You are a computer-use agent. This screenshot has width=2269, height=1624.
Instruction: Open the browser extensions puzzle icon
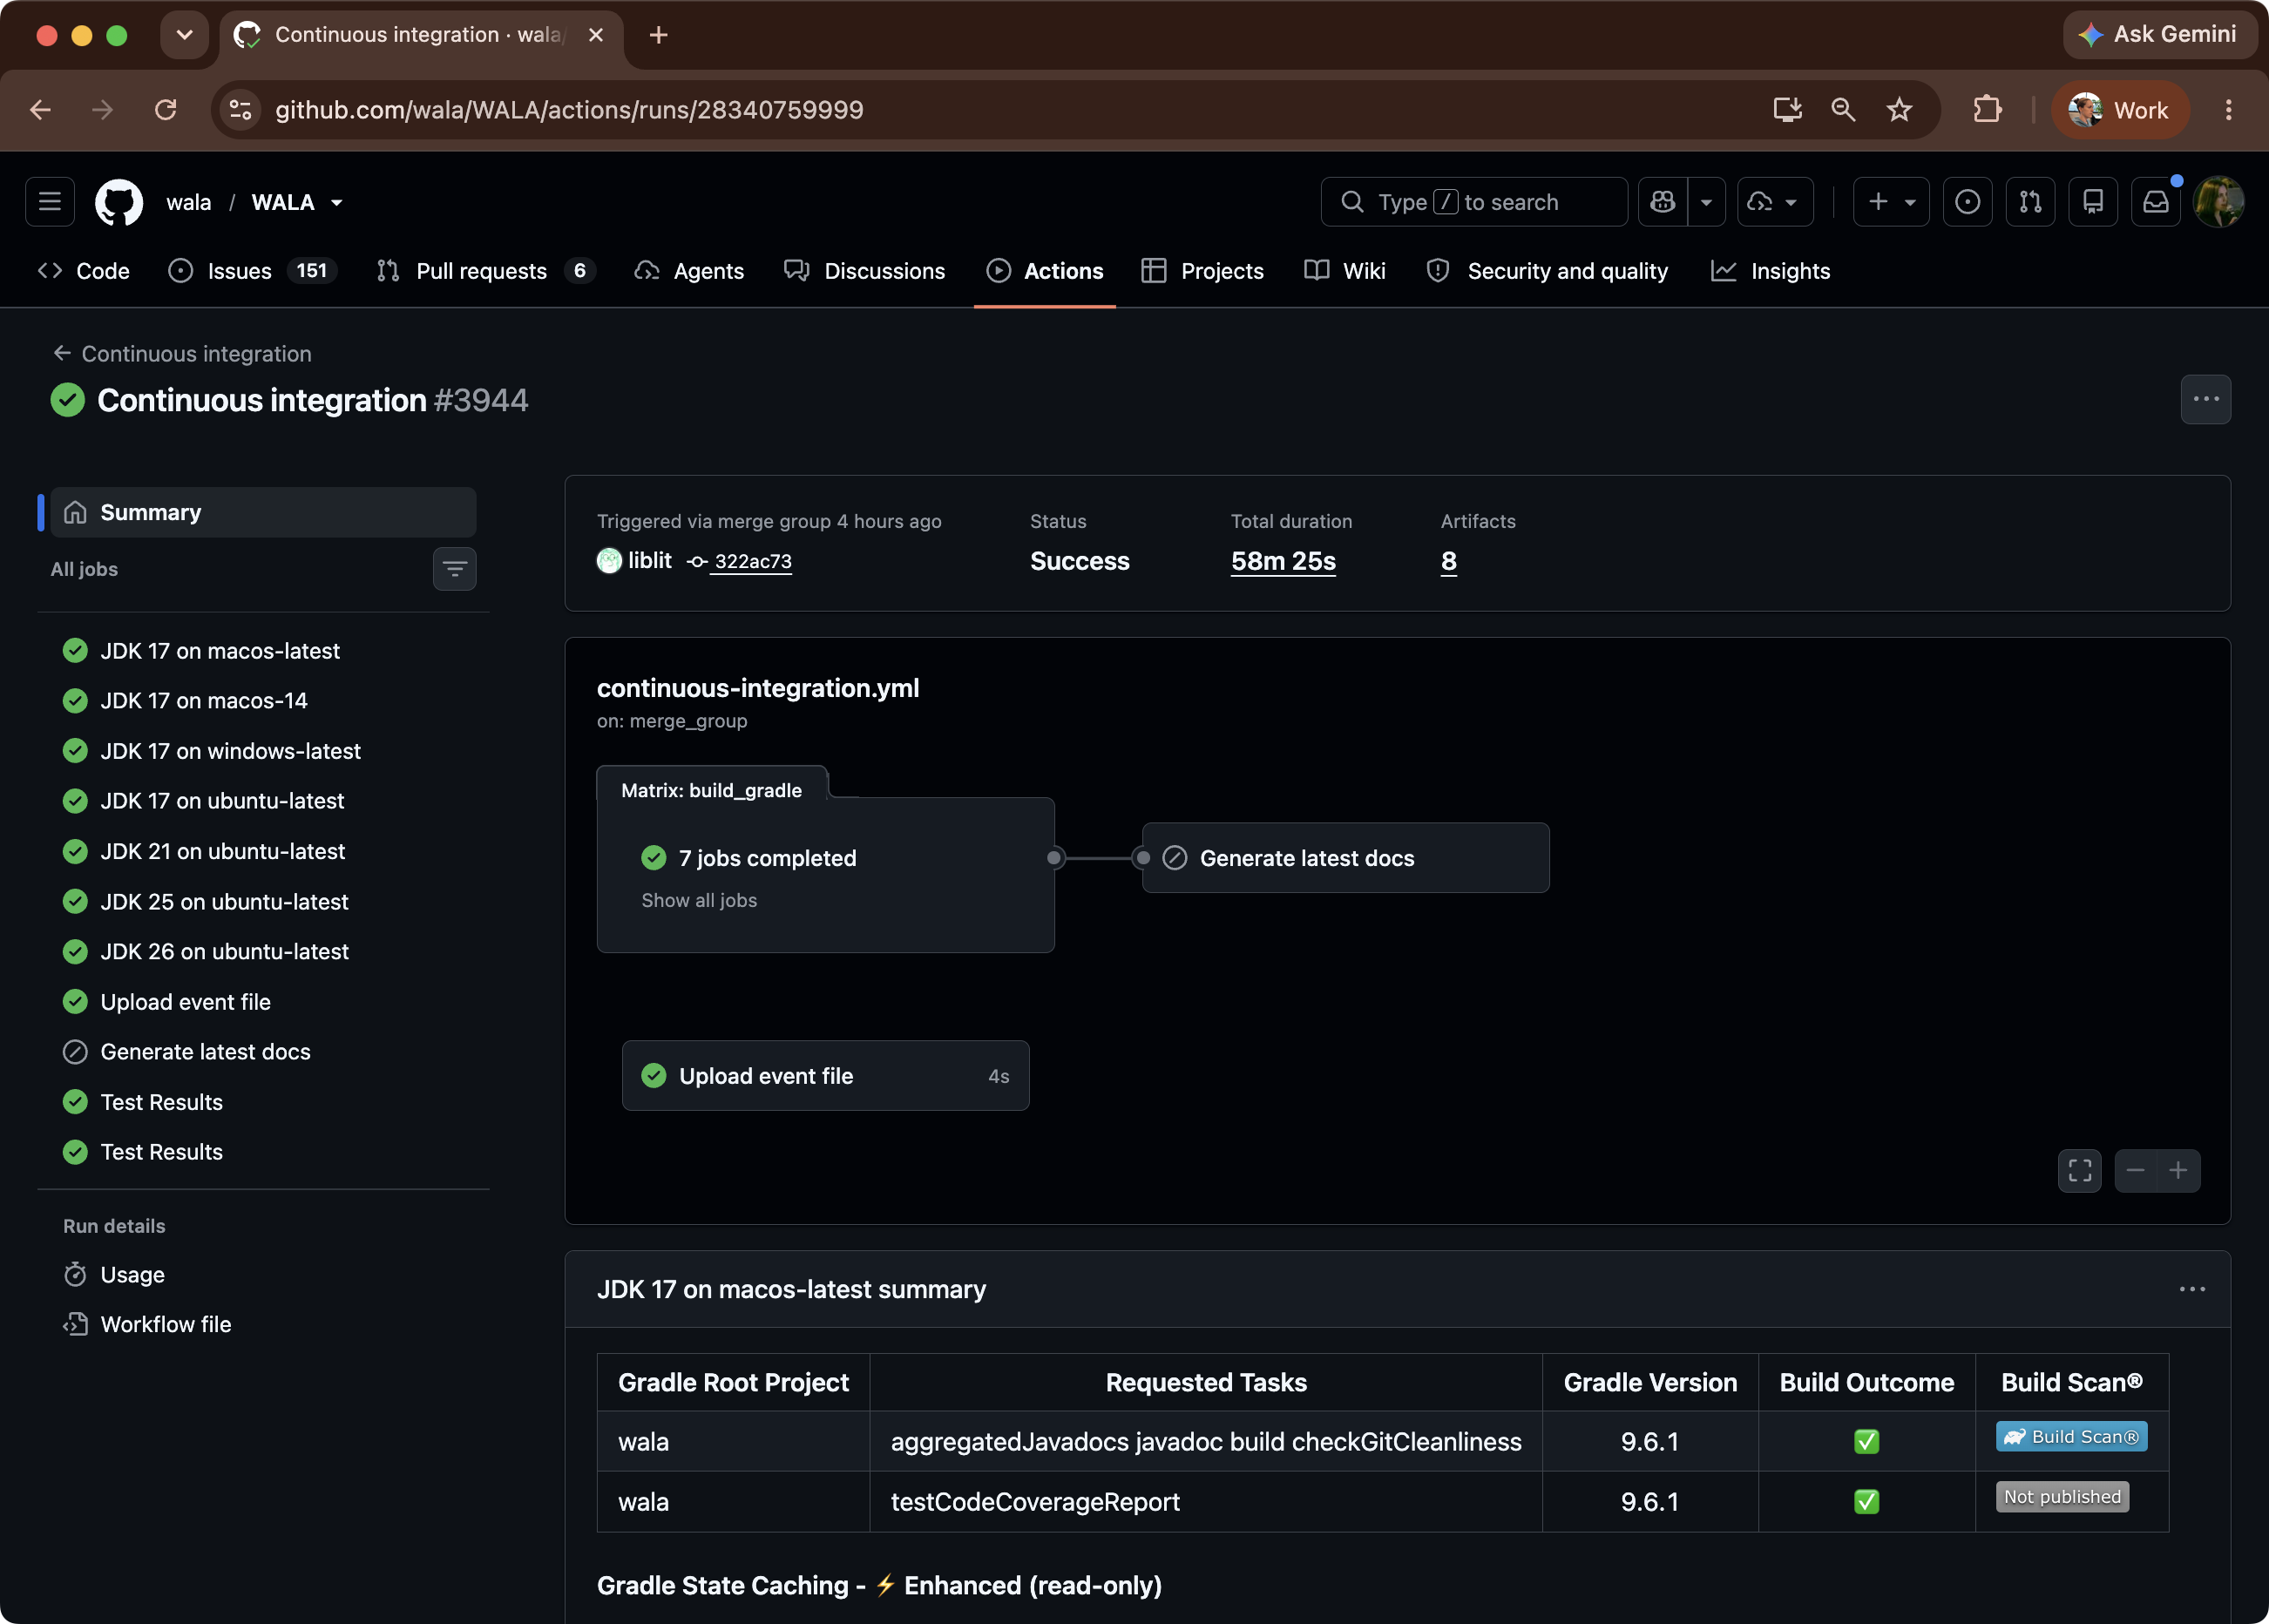(x=1987, y=110)
